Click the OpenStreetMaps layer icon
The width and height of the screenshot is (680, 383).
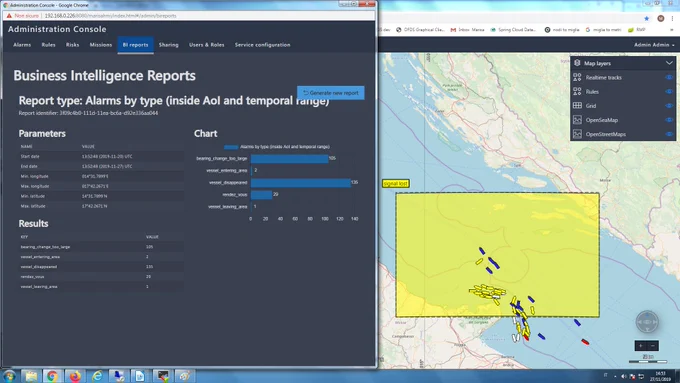point(577,134)
